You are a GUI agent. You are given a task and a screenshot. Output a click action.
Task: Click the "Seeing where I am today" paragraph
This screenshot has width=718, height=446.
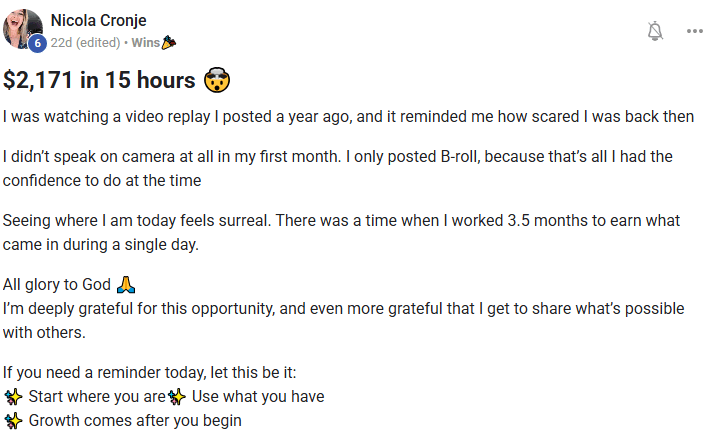click(337, 232)
